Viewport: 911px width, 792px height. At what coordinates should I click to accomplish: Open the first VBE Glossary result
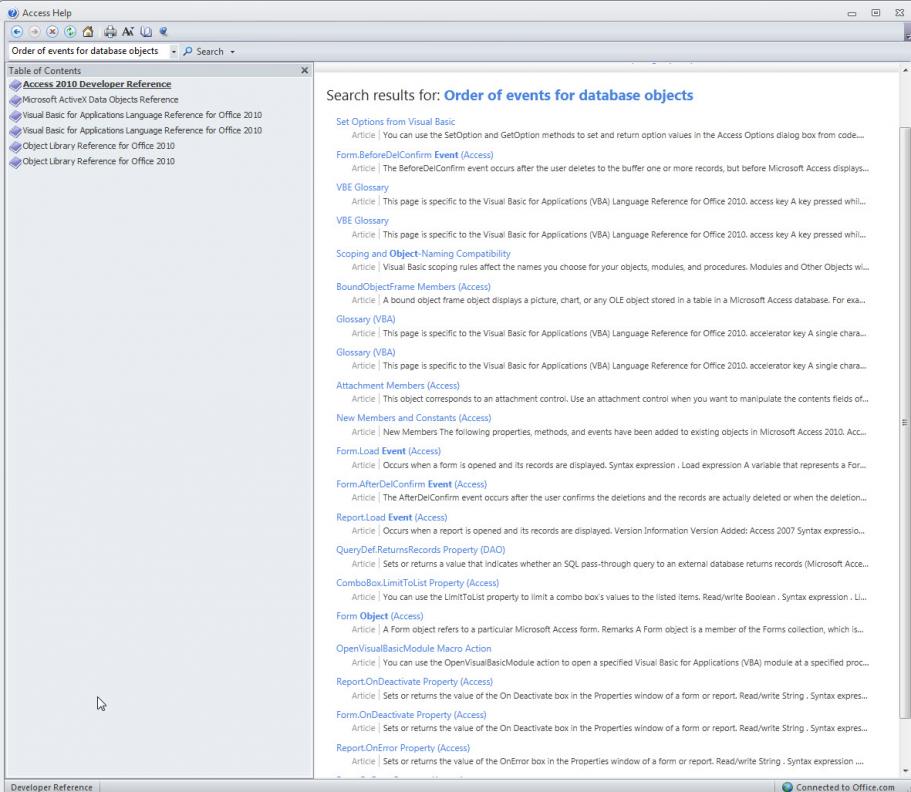(x=363, y=187)
